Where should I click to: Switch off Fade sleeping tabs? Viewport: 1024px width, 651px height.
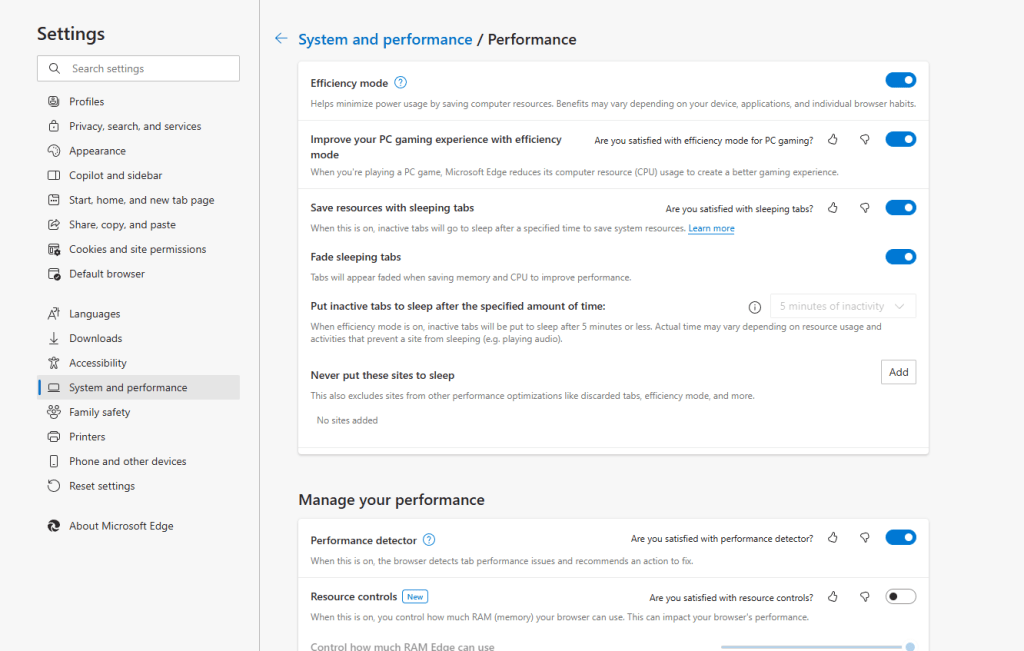tap(901, 257)
